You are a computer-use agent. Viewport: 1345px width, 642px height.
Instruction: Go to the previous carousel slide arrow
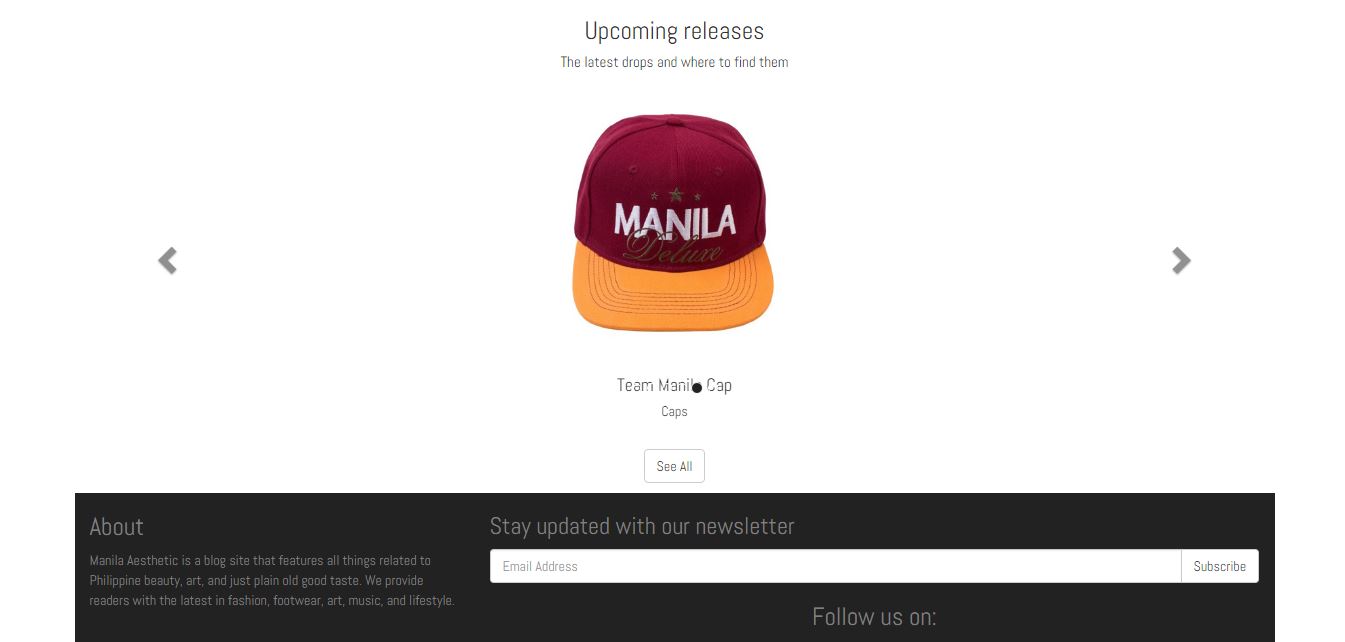pyautogui.click(x=168, y=261)
